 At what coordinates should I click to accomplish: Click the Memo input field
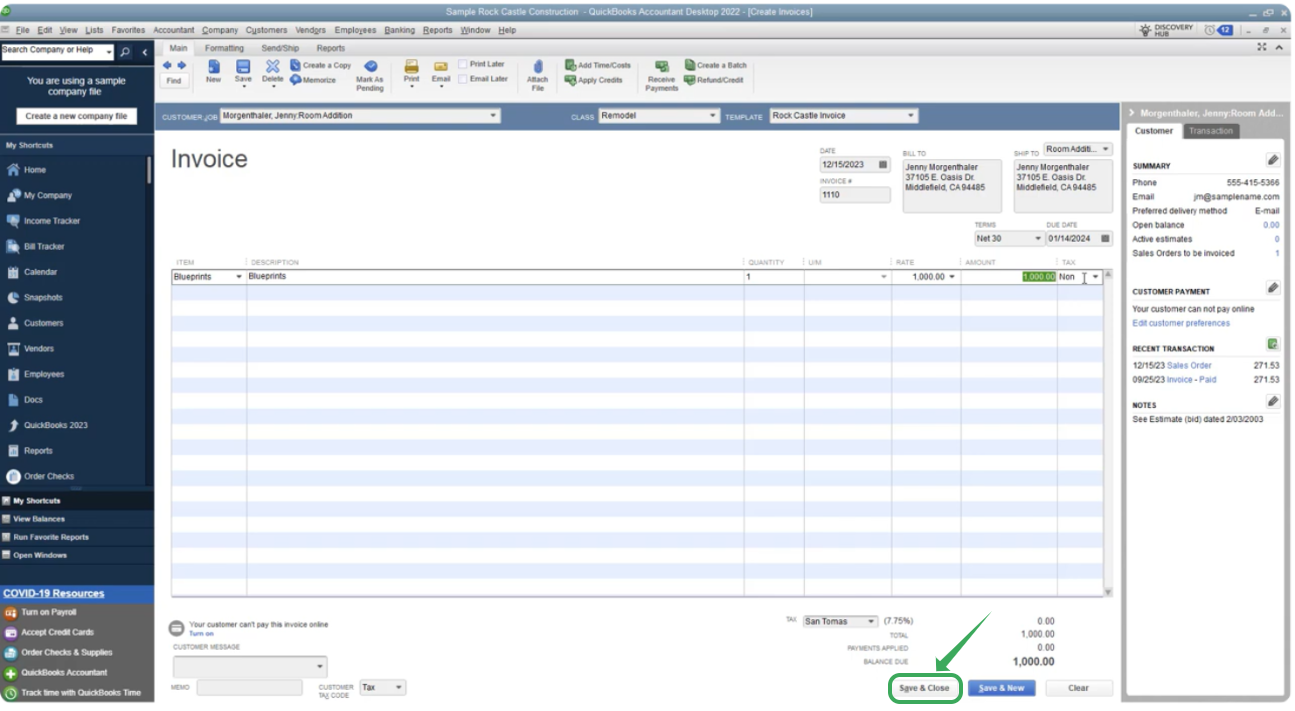(x=249, y=688)
